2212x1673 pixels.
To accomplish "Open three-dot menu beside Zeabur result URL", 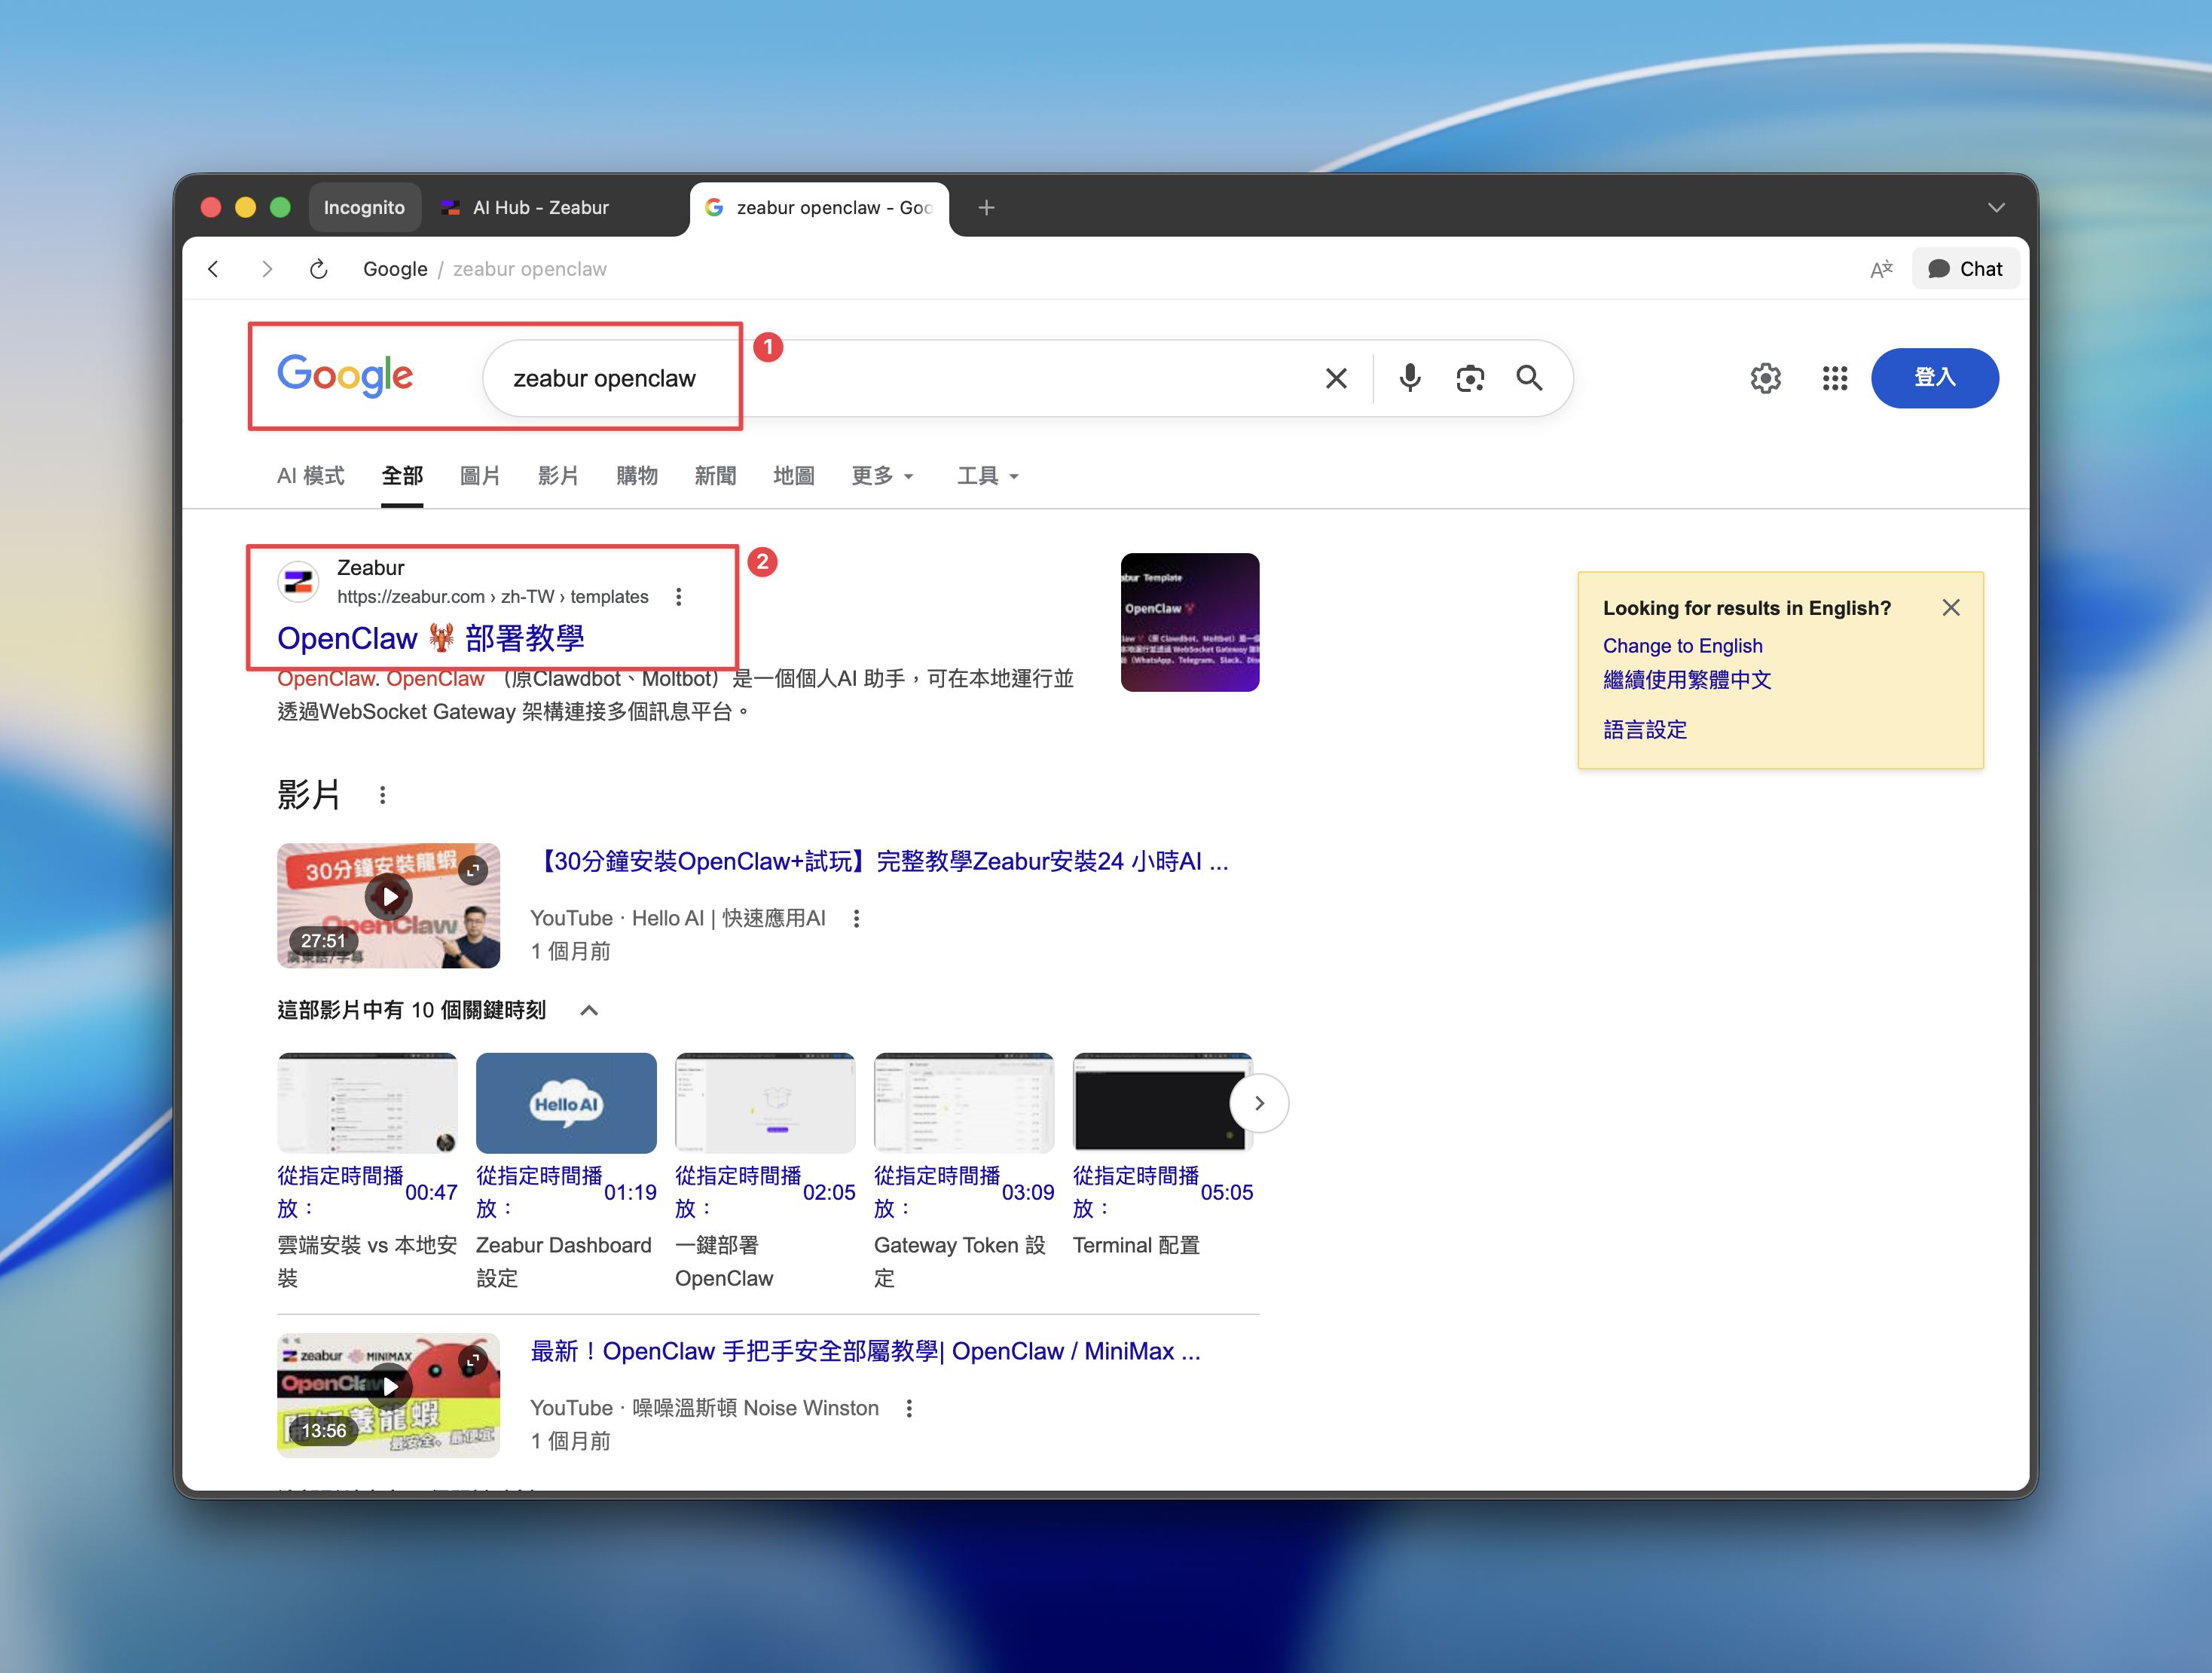I will point(679,597).
